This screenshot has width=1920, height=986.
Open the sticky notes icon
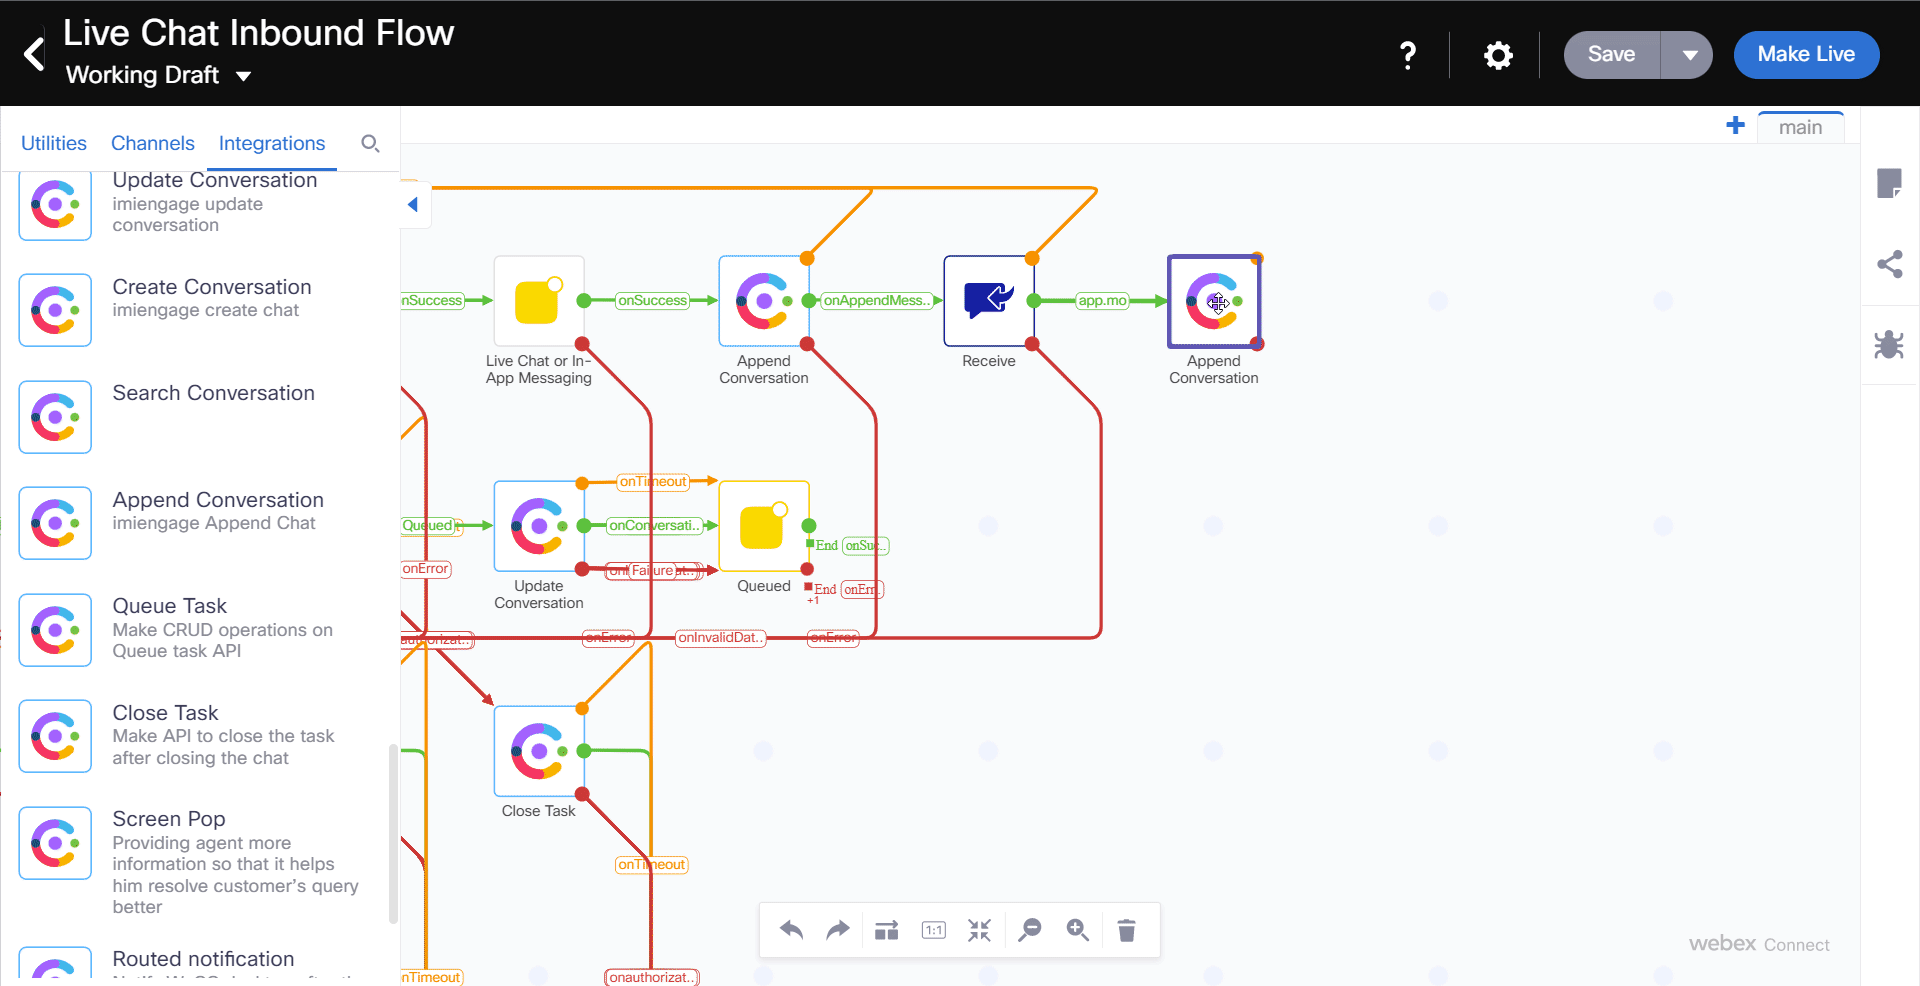tap(1889, 184)
